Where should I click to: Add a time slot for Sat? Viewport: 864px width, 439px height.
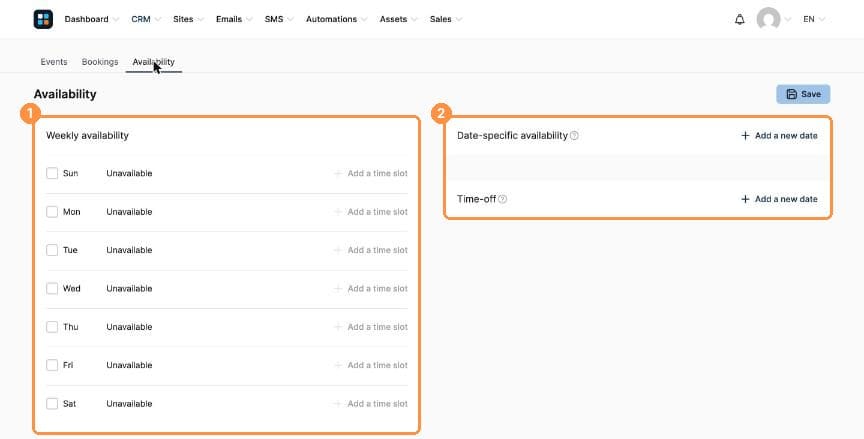pyautogui.click(x=371, y=404)
